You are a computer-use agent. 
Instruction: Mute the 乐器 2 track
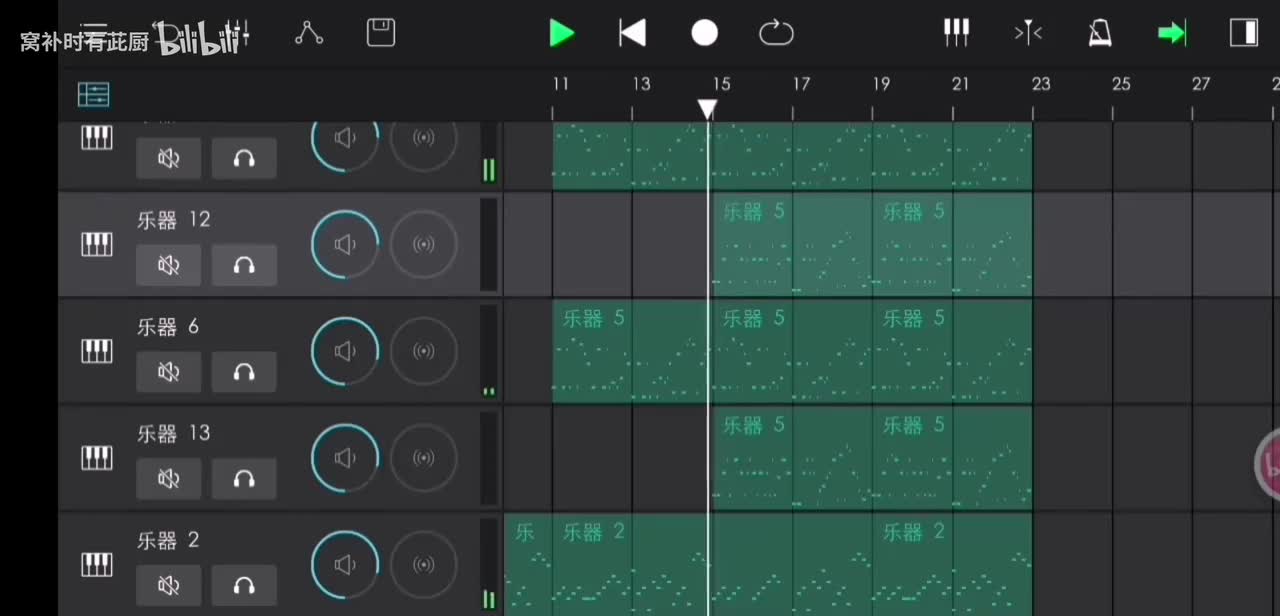point(169,585)
